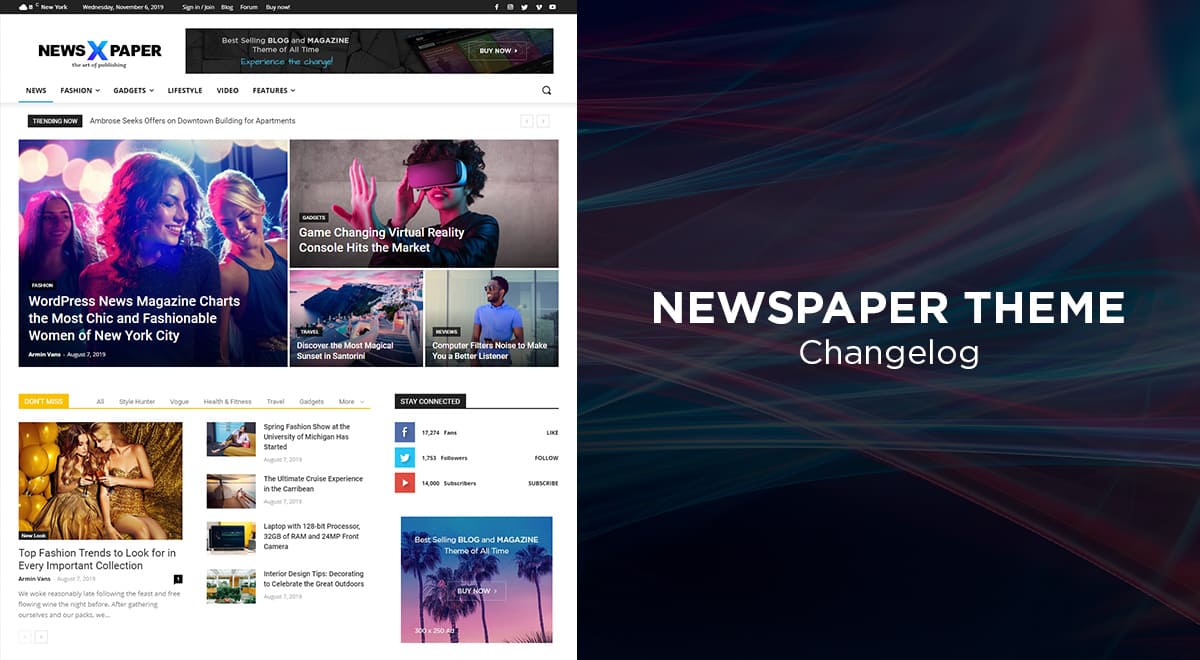
Task: Open trending headline about Ambrose downtown building
Action: tap(192, 121)
